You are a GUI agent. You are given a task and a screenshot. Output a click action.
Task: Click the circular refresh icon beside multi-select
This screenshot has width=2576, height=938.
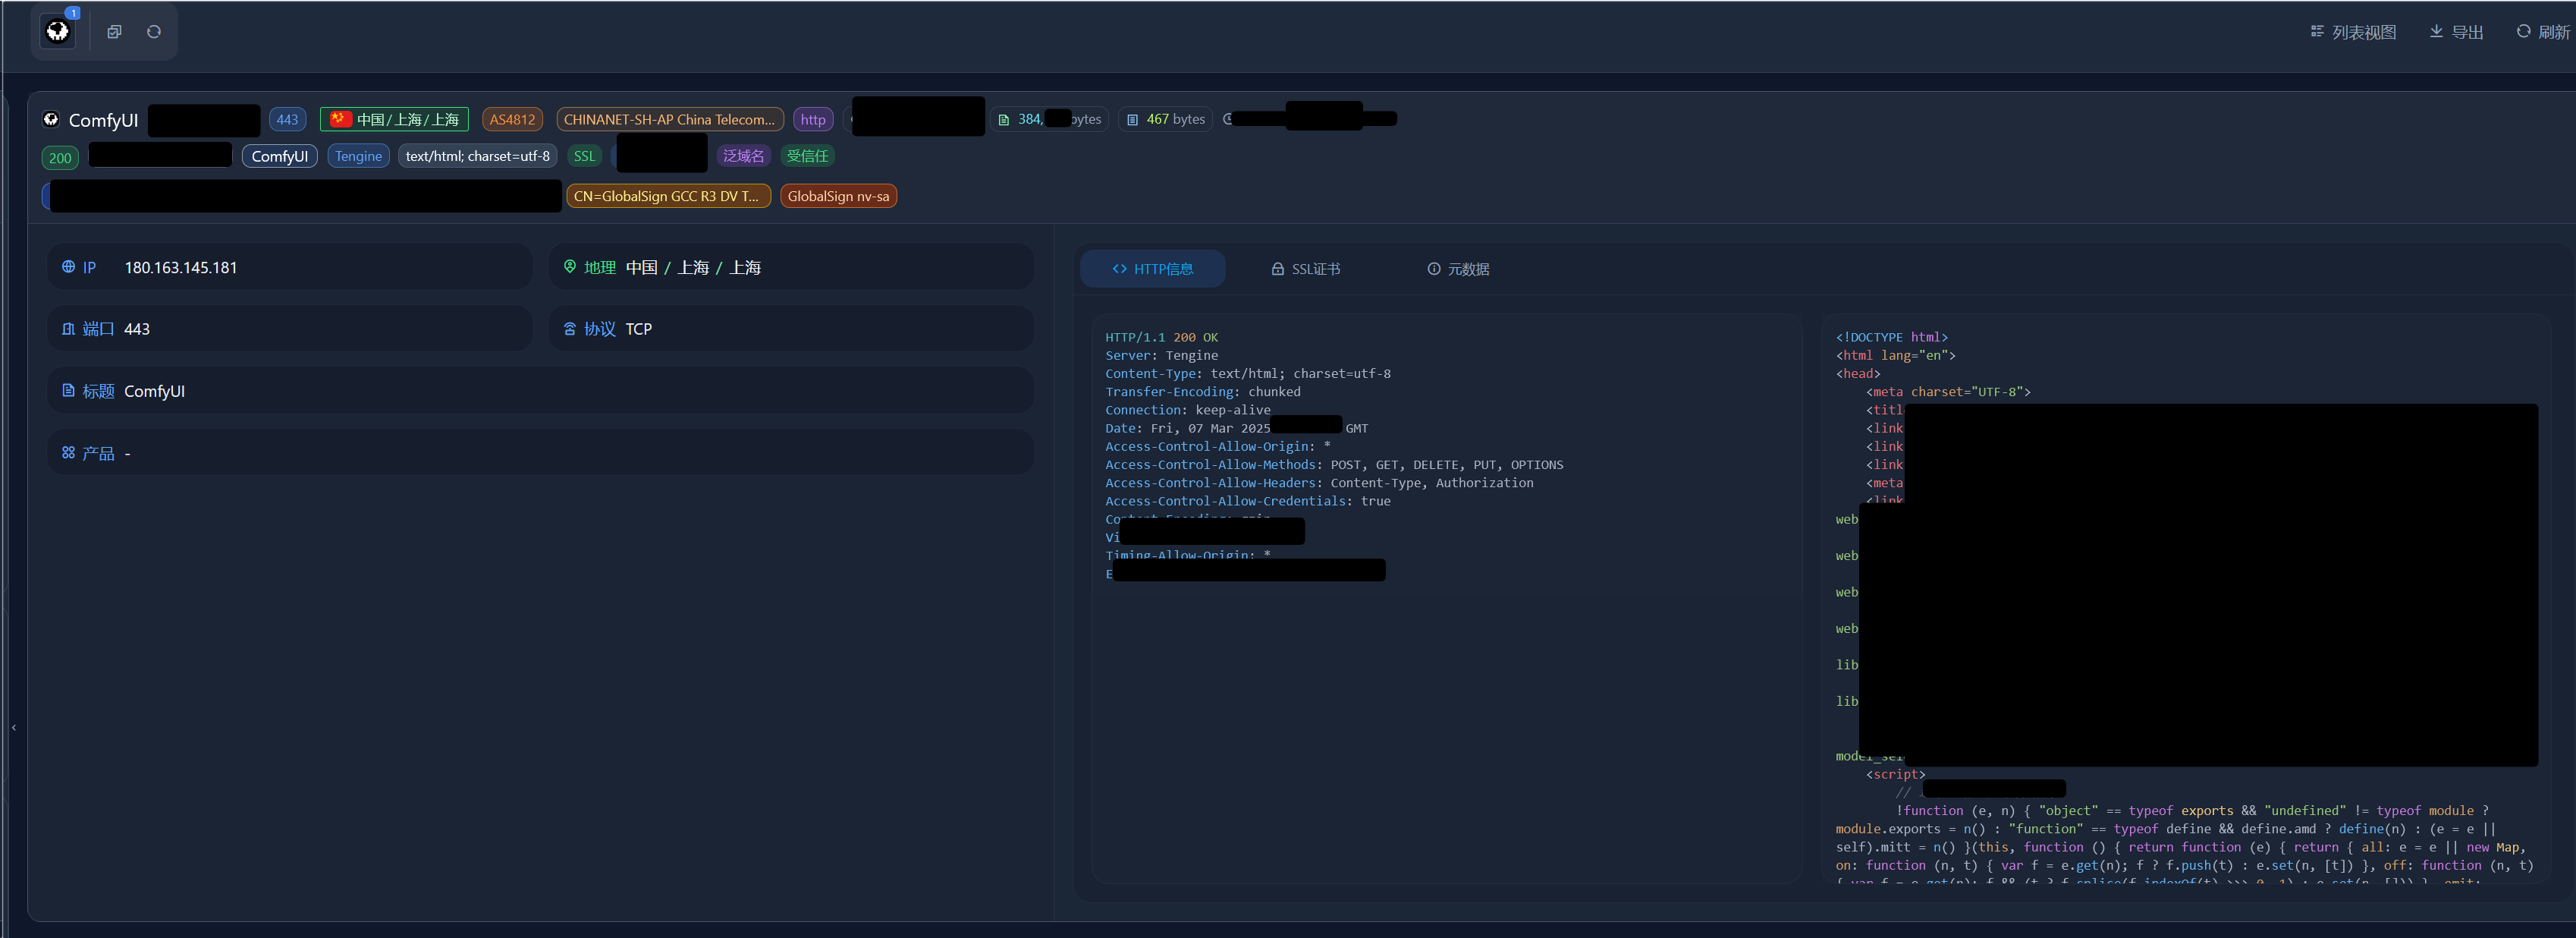(154, 32)
